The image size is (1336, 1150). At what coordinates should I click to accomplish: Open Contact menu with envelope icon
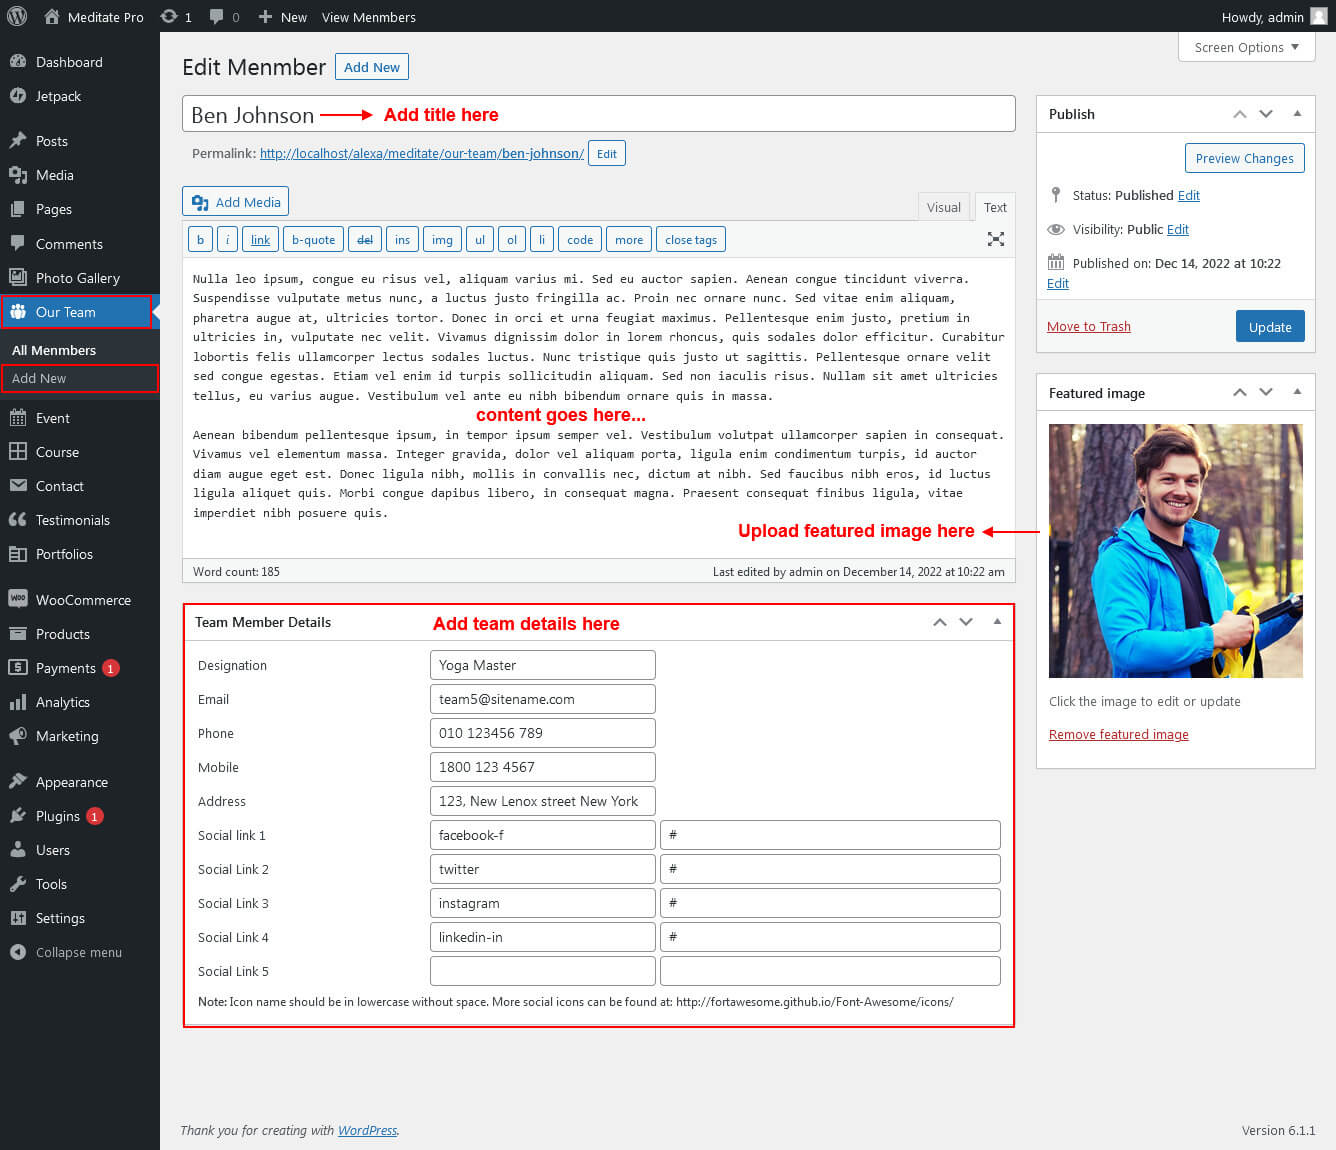pos(80,486)
